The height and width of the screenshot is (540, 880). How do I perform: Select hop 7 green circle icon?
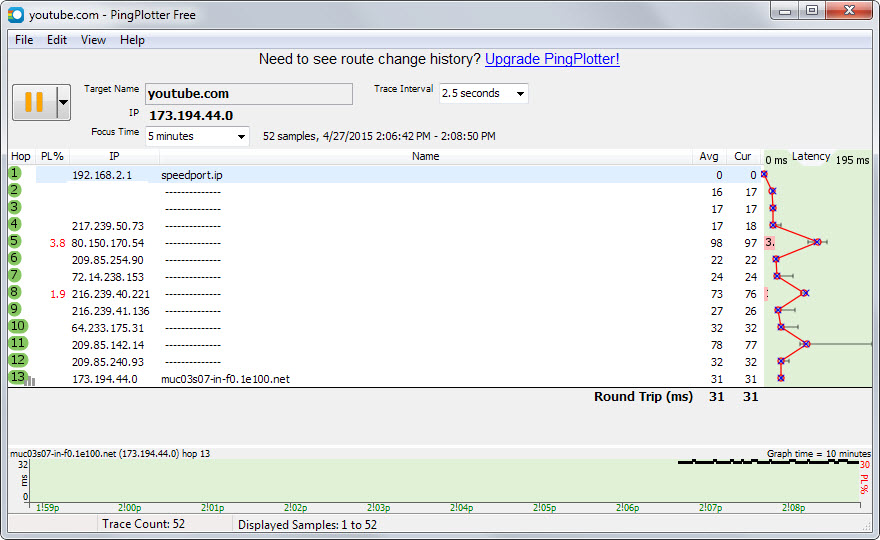(x=15, y=275)
